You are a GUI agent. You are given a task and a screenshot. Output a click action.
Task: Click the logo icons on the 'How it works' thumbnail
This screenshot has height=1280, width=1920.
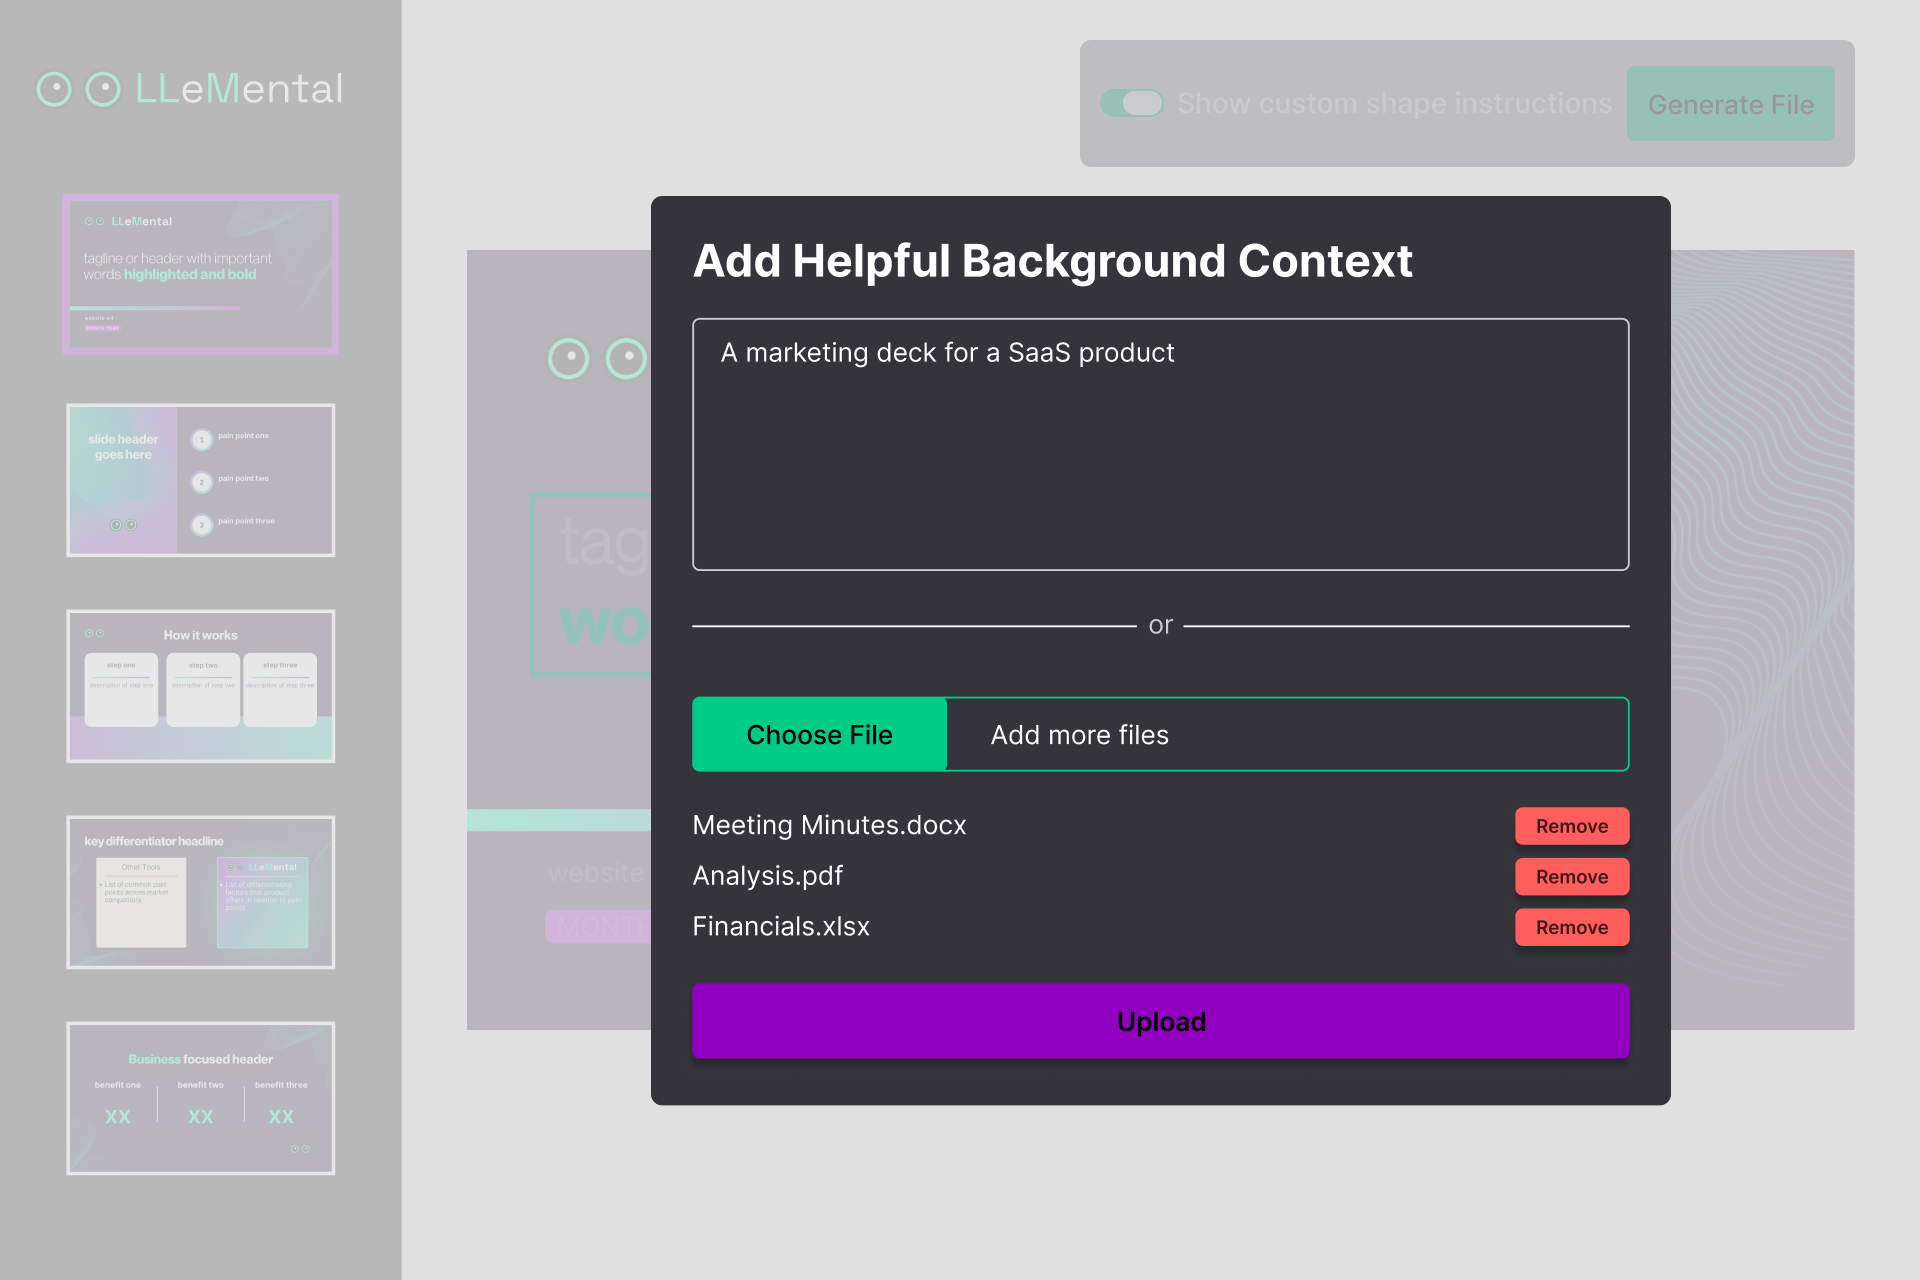[95, 632]
